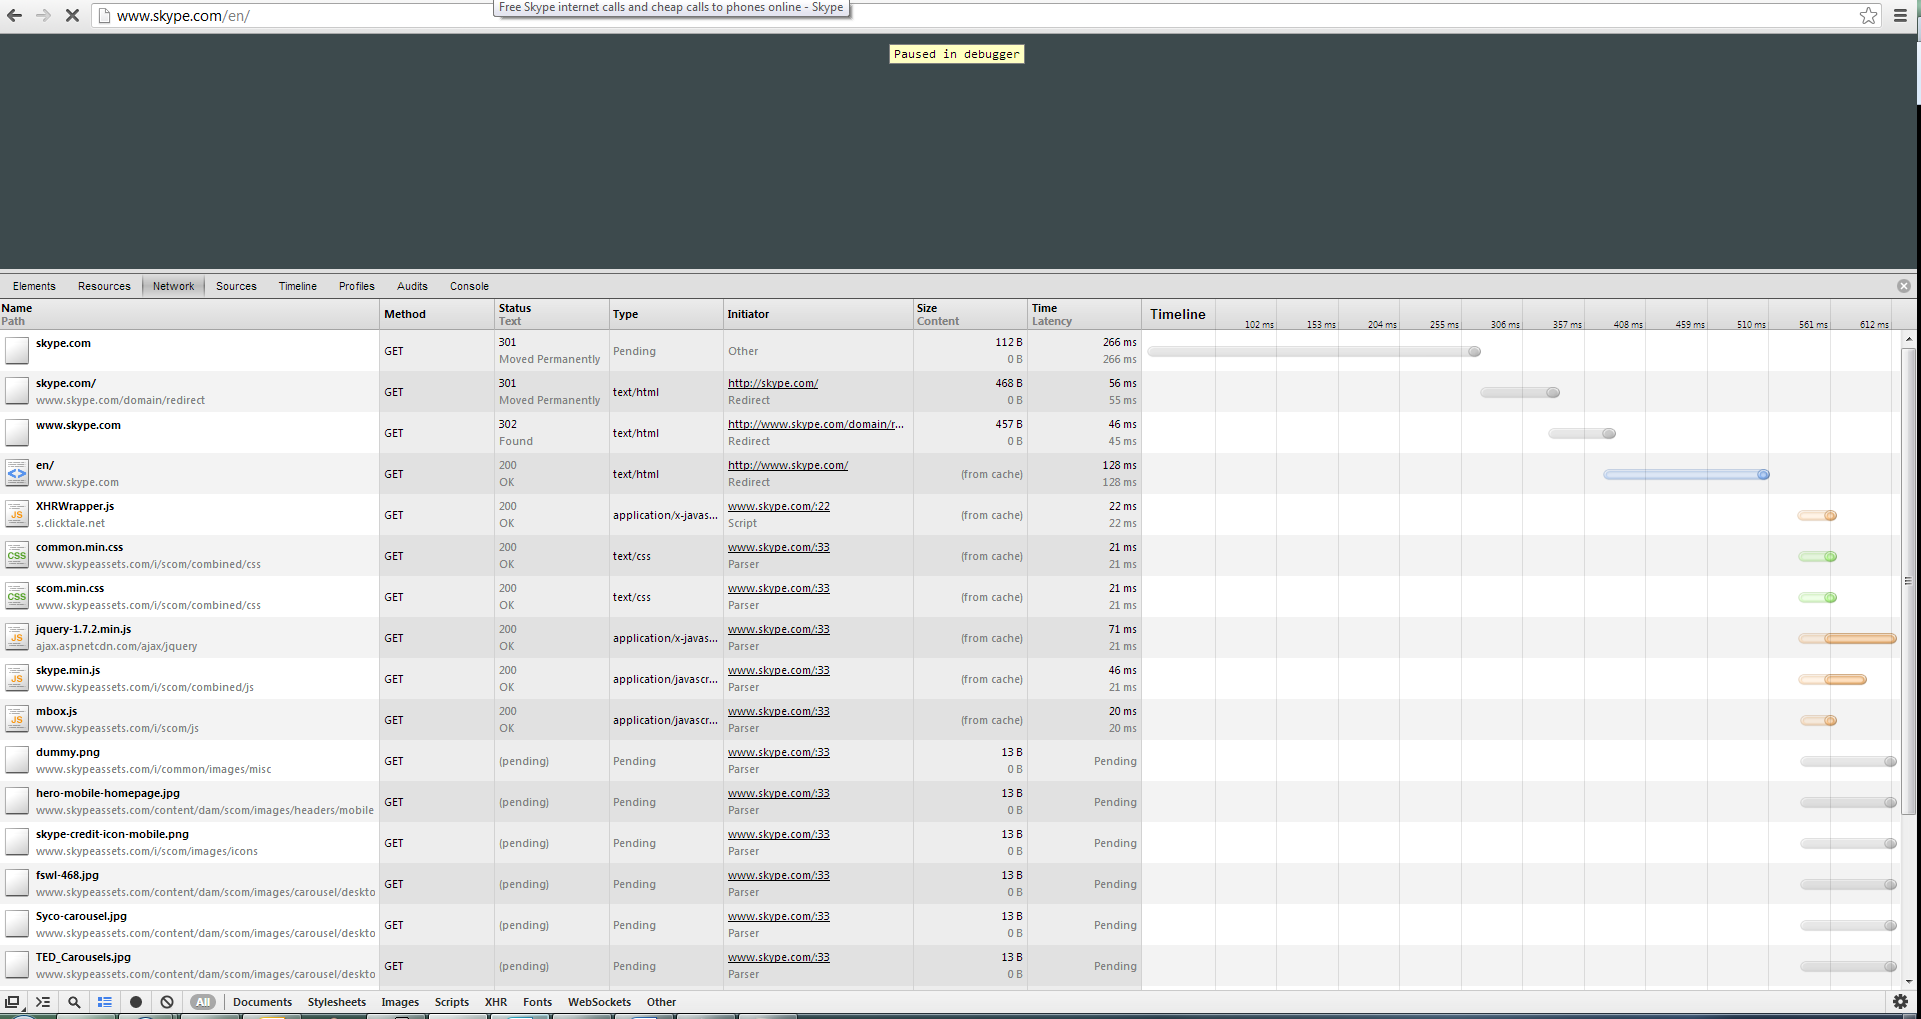Show the console drawer
The image size is (1921, 1019).
click(x=43, y=1002)
